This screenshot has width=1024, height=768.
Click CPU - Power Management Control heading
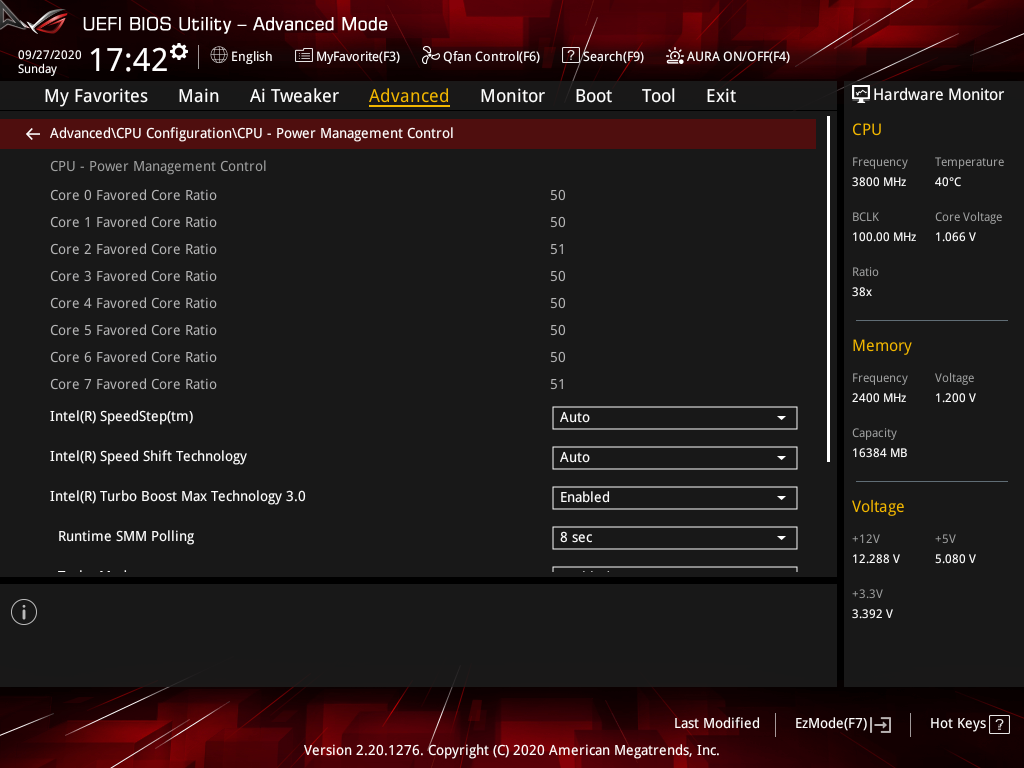tap(158, 167)
